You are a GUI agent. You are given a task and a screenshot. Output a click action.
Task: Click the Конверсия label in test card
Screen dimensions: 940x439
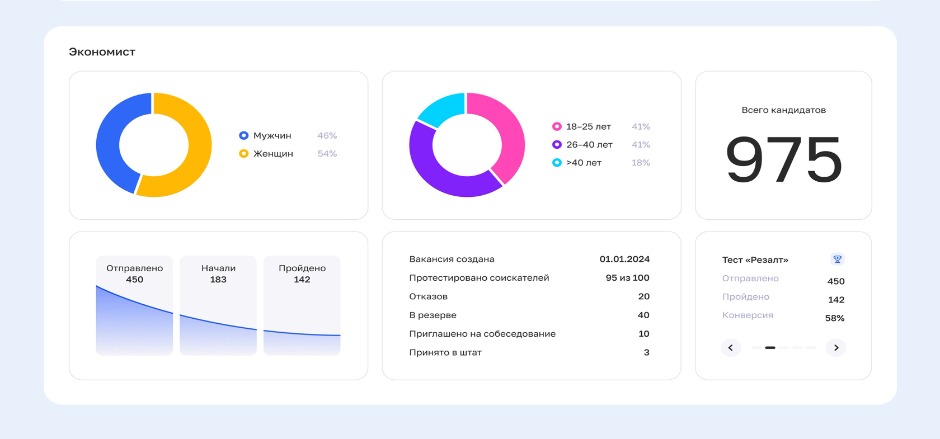click(745, 316)
